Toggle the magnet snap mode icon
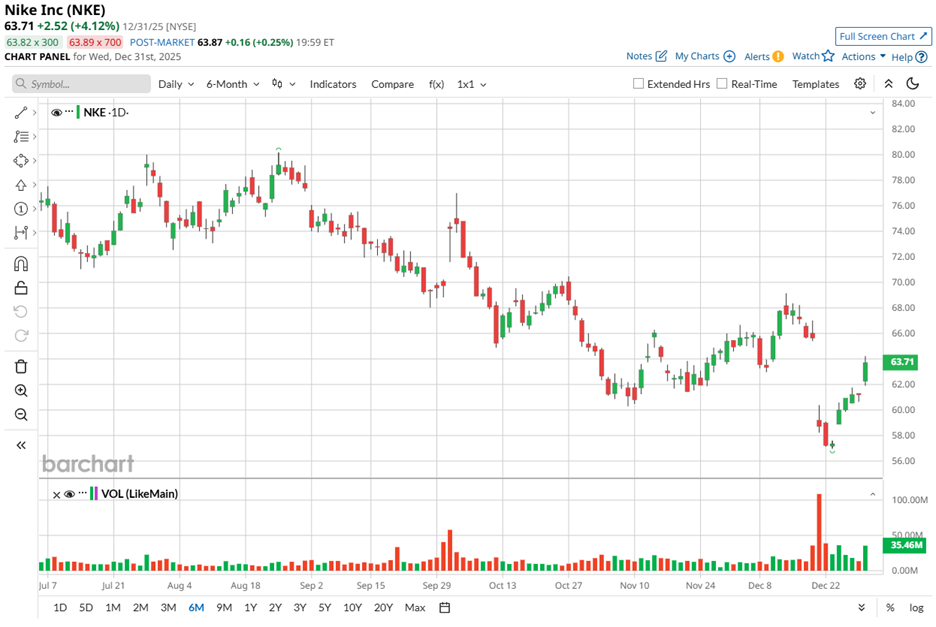Image resolution: width=936 pixels, height=627 pixels. tap(21, 263)
